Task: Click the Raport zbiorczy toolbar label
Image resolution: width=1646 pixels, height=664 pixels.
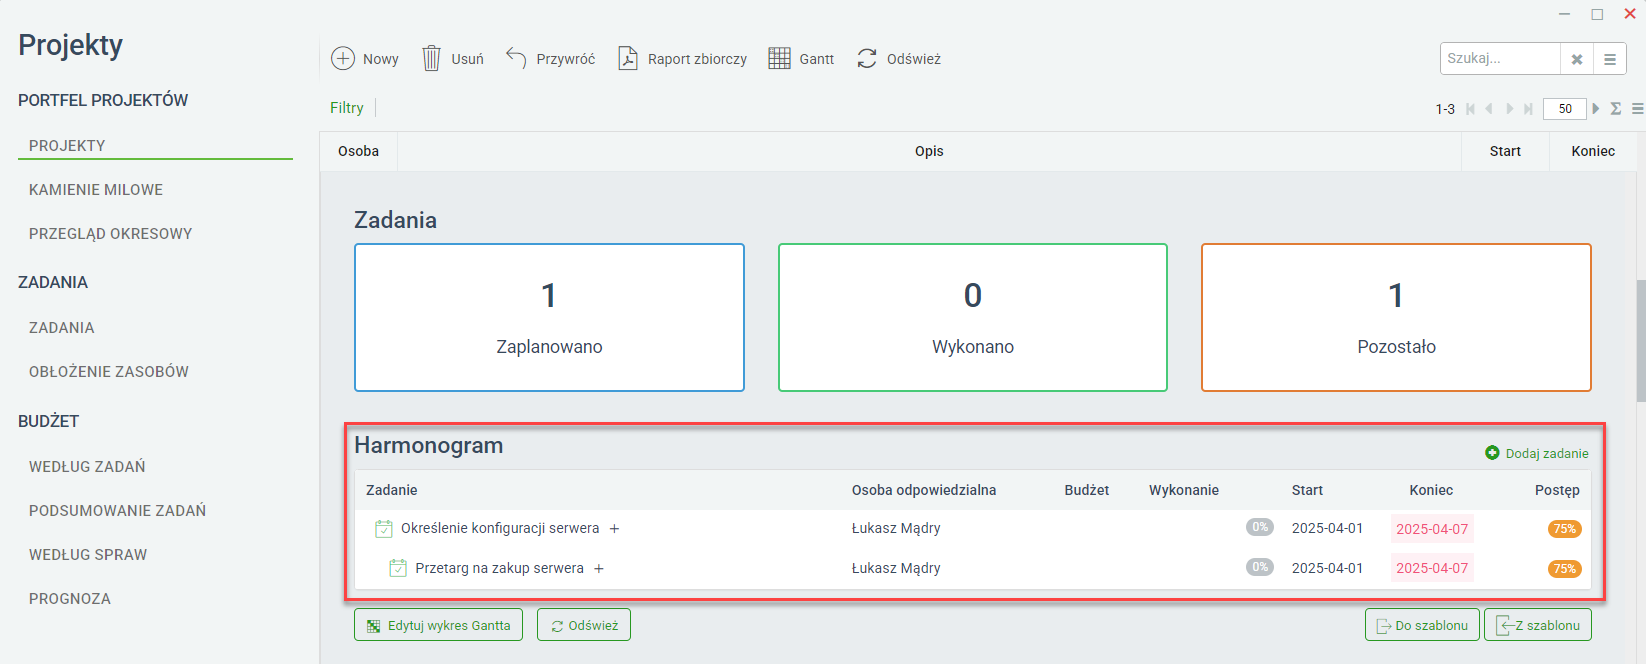Action: [x=697, y=59]
